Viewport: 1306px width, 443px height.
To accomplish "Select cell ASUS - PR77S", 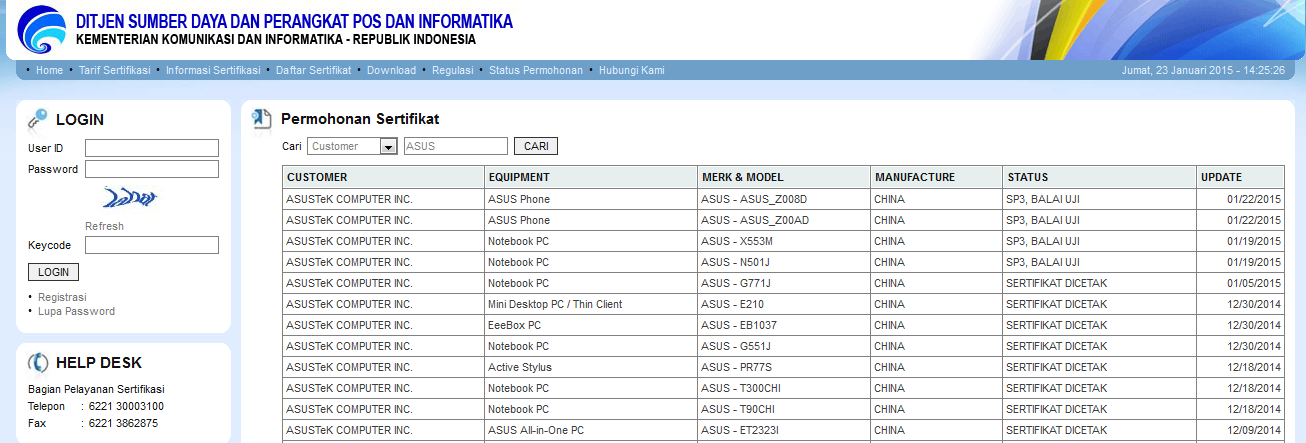I will point(784,367).
